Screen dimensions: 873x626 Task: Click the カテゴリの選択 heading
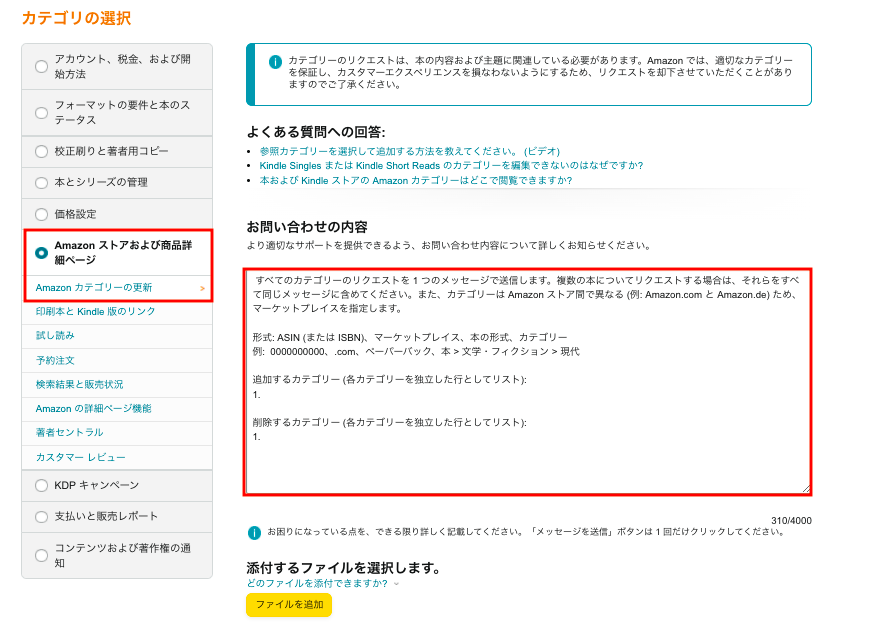[76, 18]
